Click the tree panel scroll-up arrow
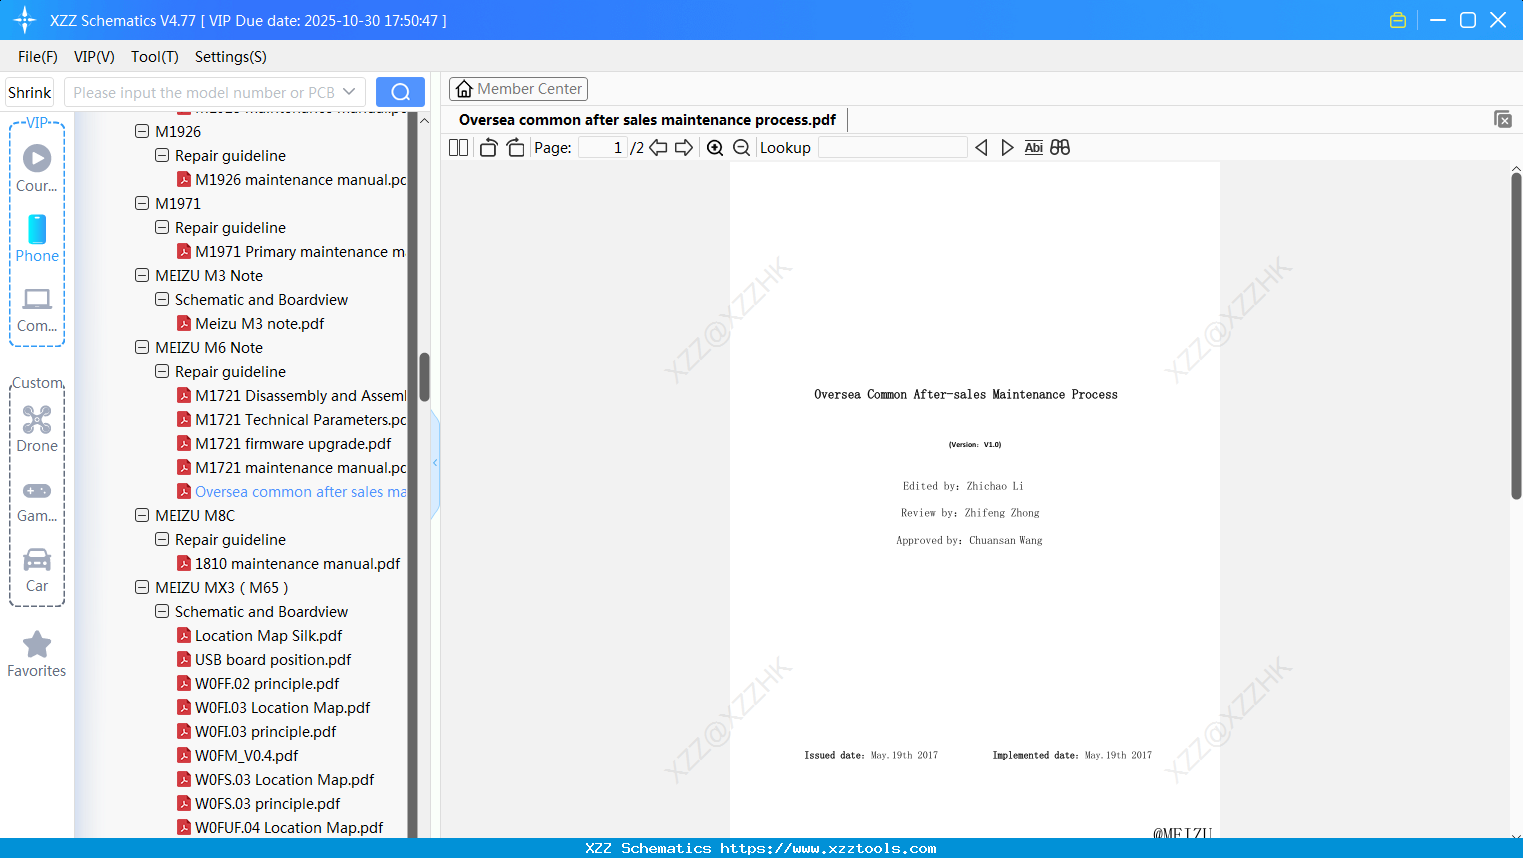Screen dimensions: 1523x858 point(424,120)
